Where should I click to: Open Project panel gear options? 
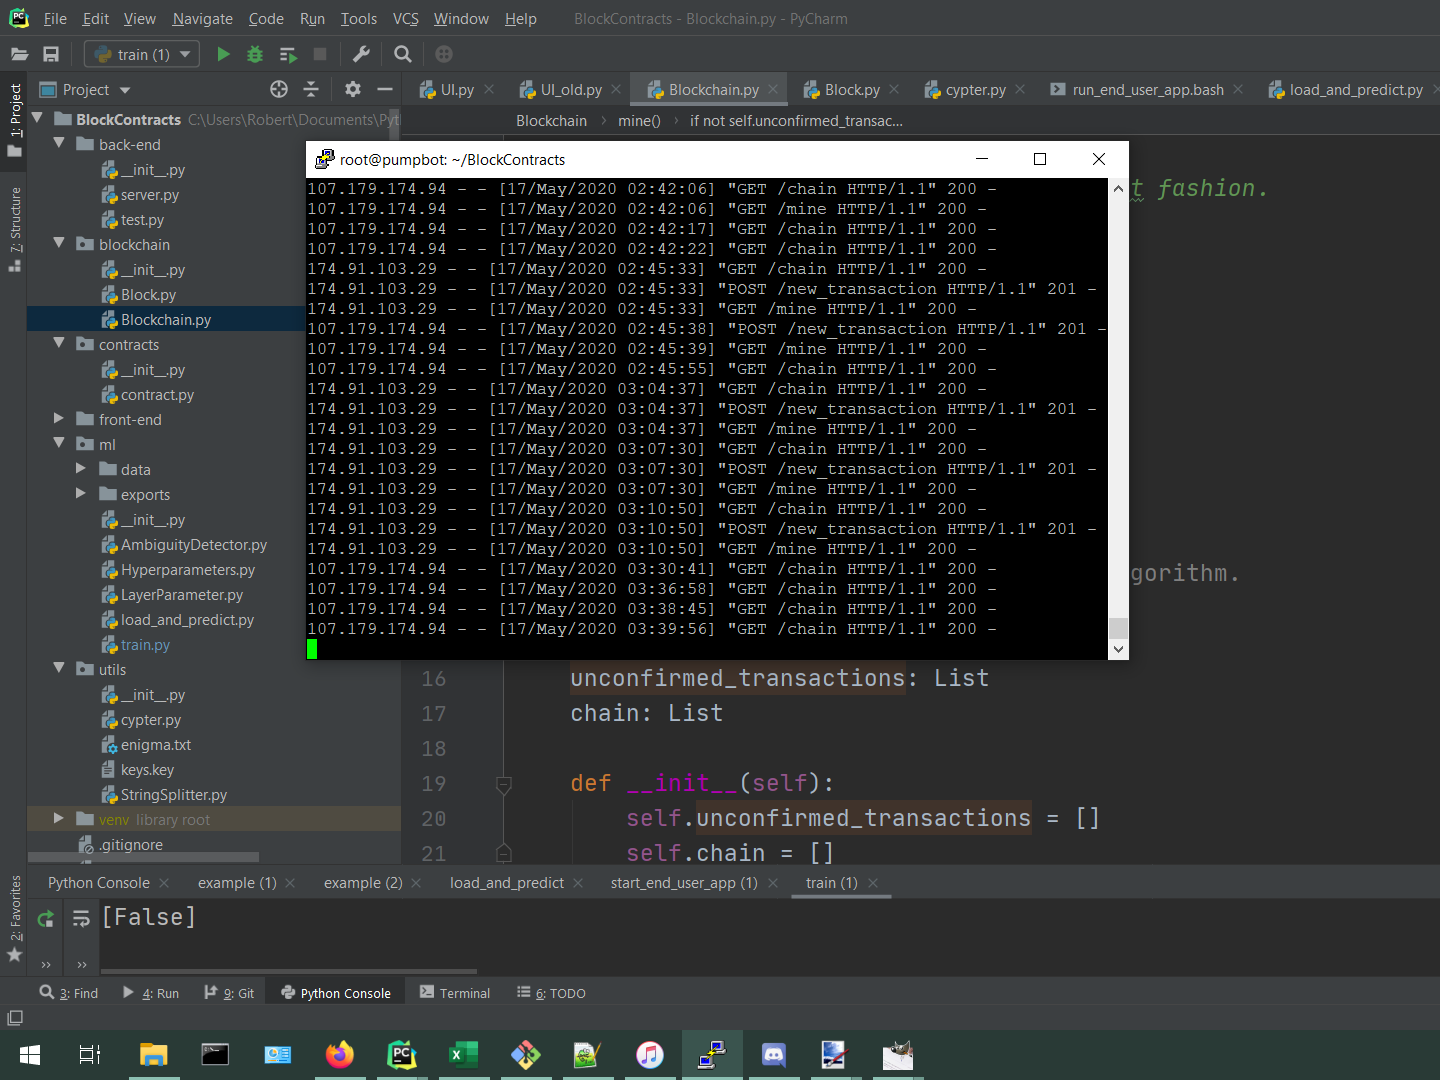[352, 89]
